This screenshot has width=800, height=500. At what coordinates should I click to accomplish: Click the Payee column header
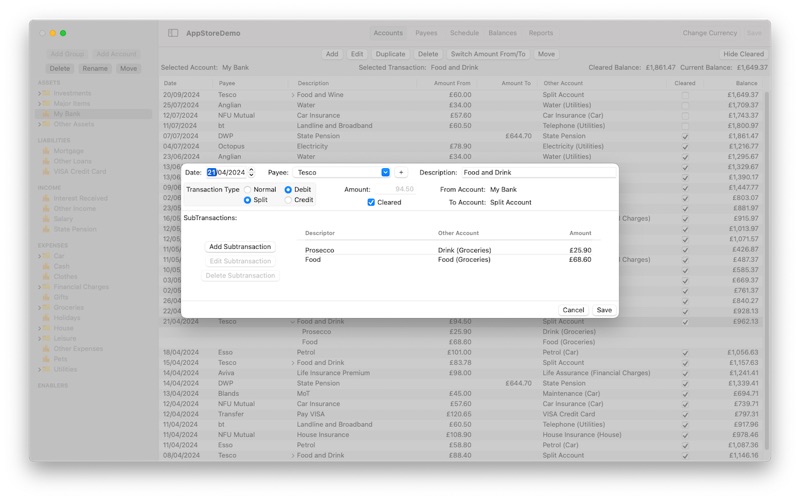(x=227, y=83)
